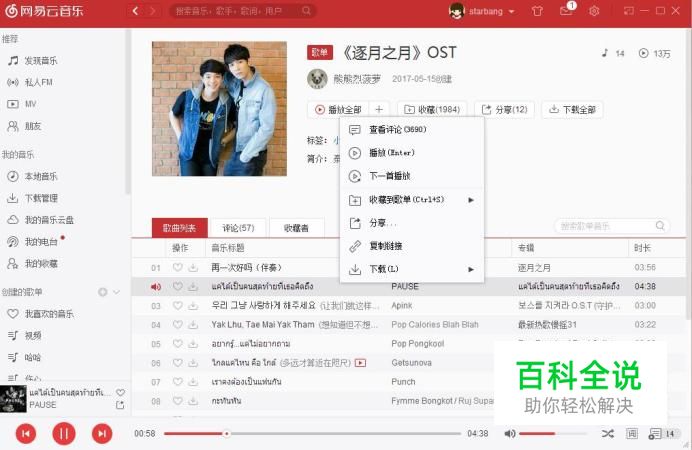Open 我喜欢的音乐 playlist

coord(41,314)
